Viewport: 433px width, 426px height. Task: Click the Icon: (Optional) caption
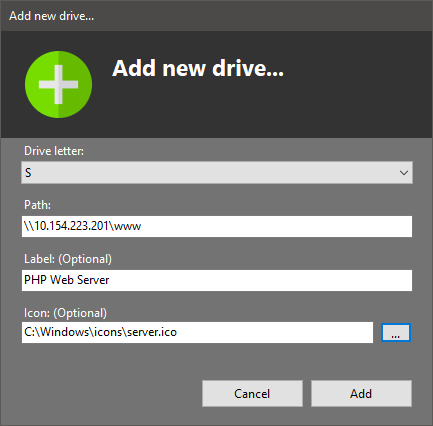tap(65, 313)
